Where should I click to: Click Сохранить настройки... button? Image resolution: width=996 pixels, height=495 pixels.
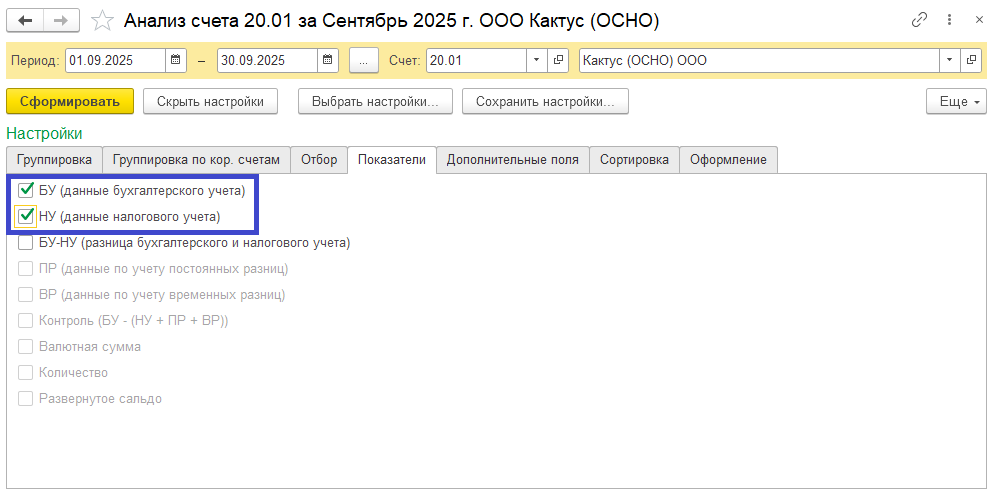546,101
